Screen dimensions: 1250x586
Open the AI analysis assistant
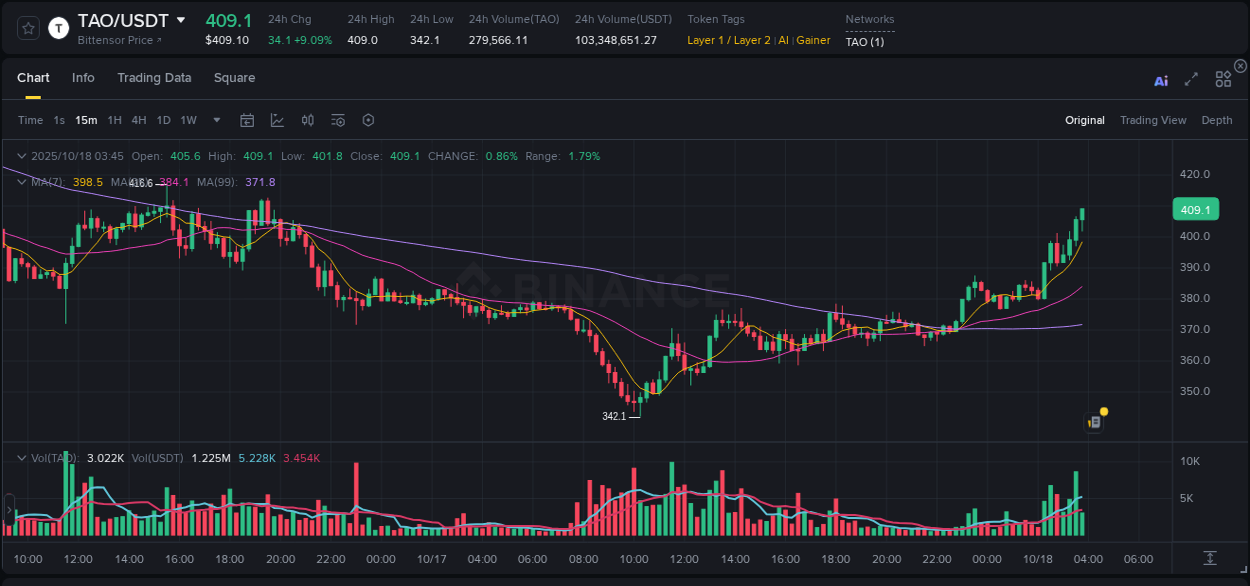pyautogui.click(x=1161, y=80)
